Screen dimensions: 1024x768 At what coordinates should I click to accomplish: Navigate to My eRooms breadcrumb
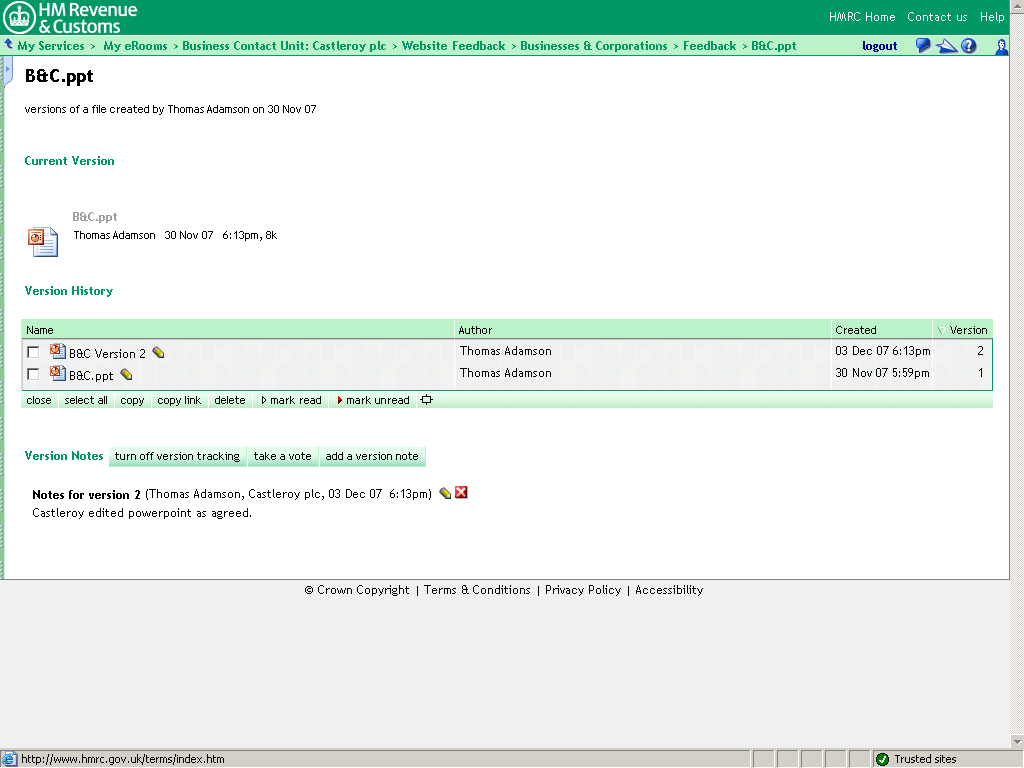click(135, 46)
